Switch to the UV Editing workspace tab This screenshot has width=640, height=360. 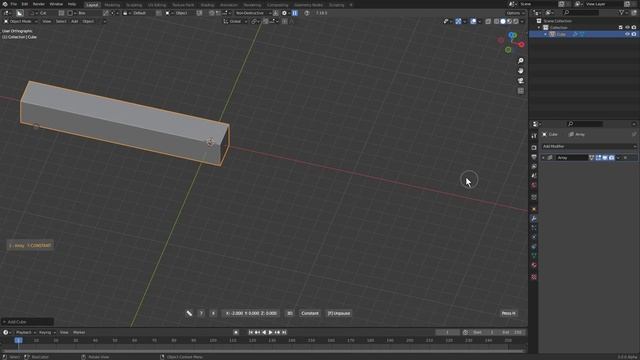click(157, 5)
